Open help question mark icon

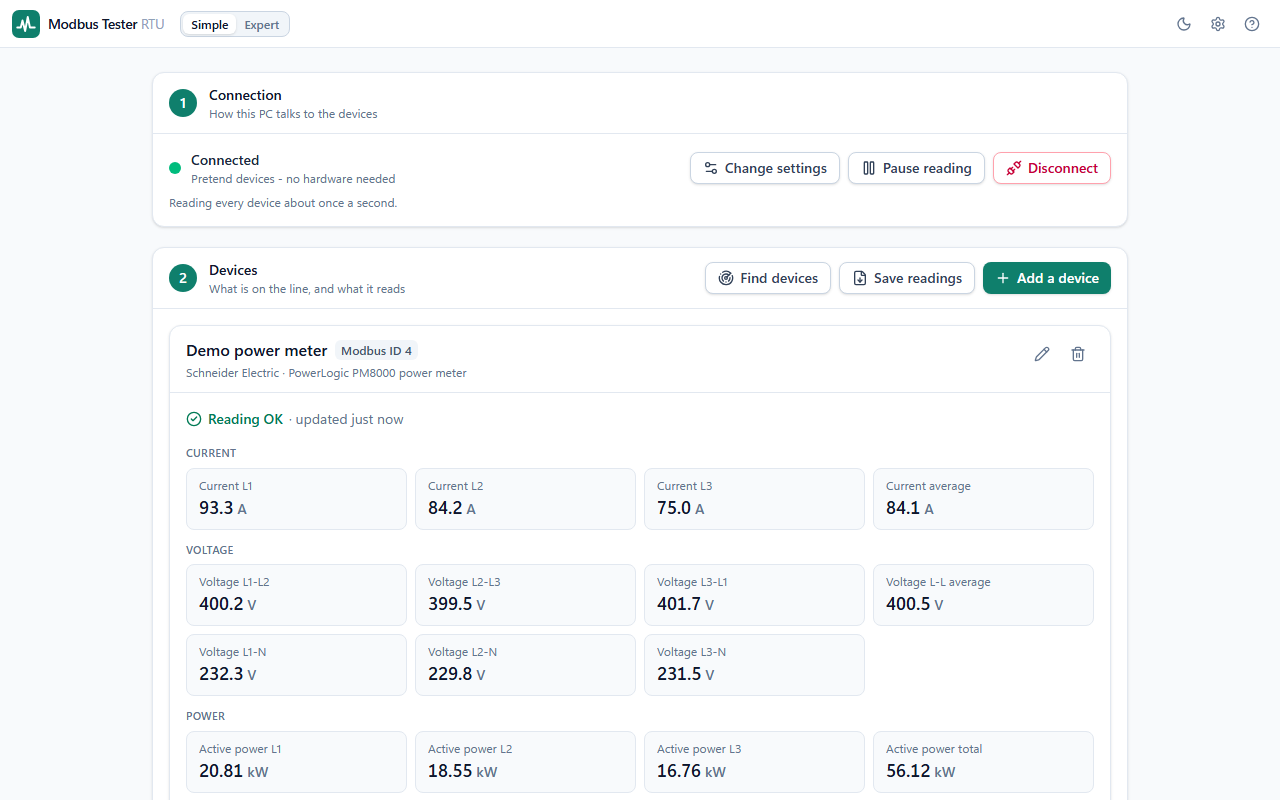point(1252,24)
